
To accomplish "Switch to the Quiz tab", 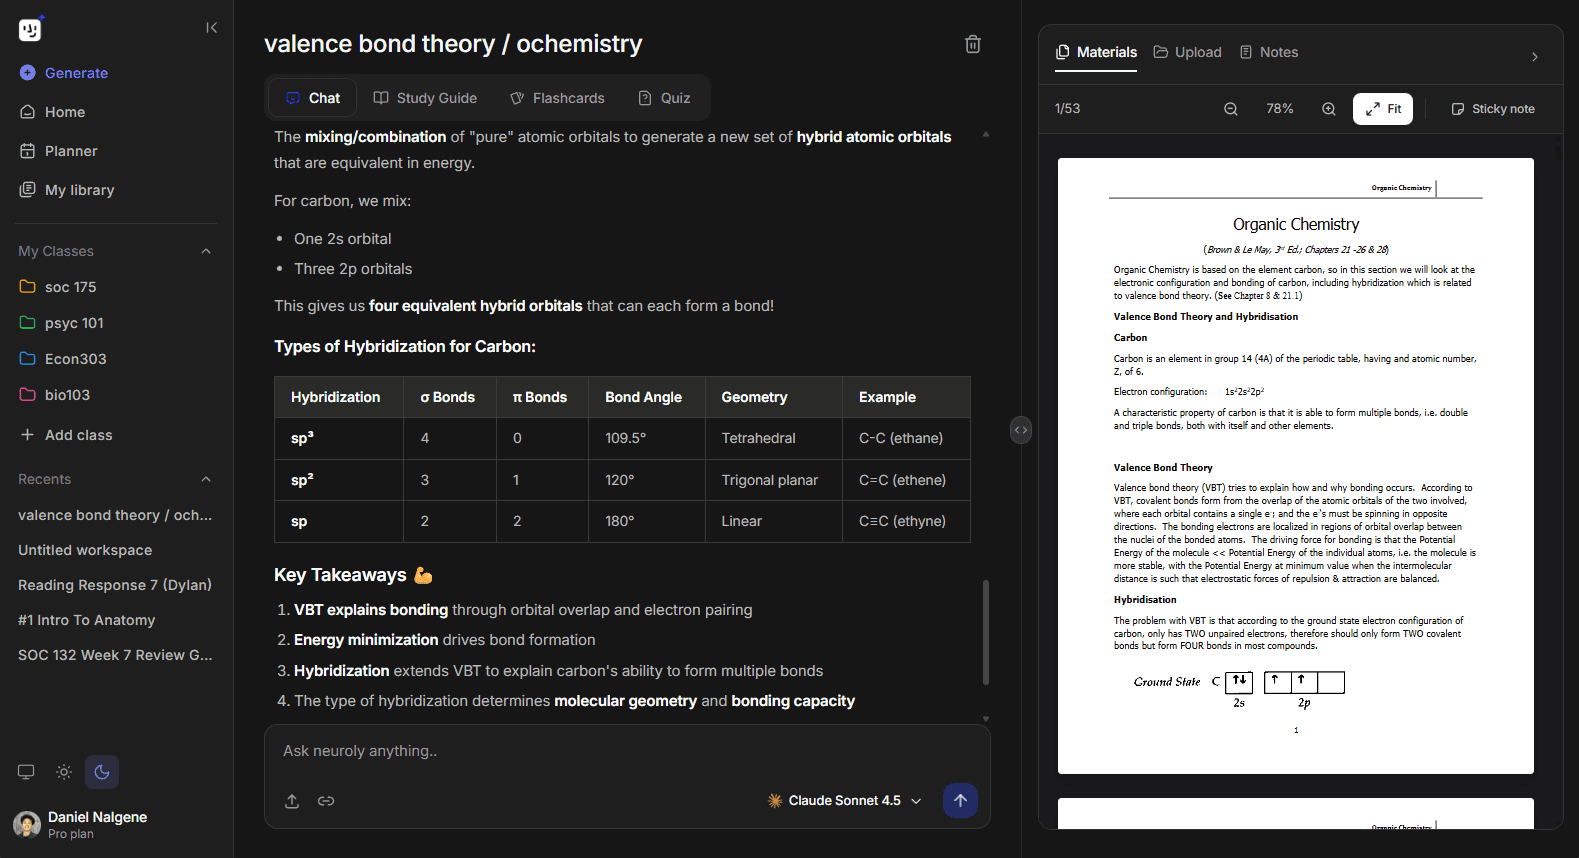I will (664, 98).
